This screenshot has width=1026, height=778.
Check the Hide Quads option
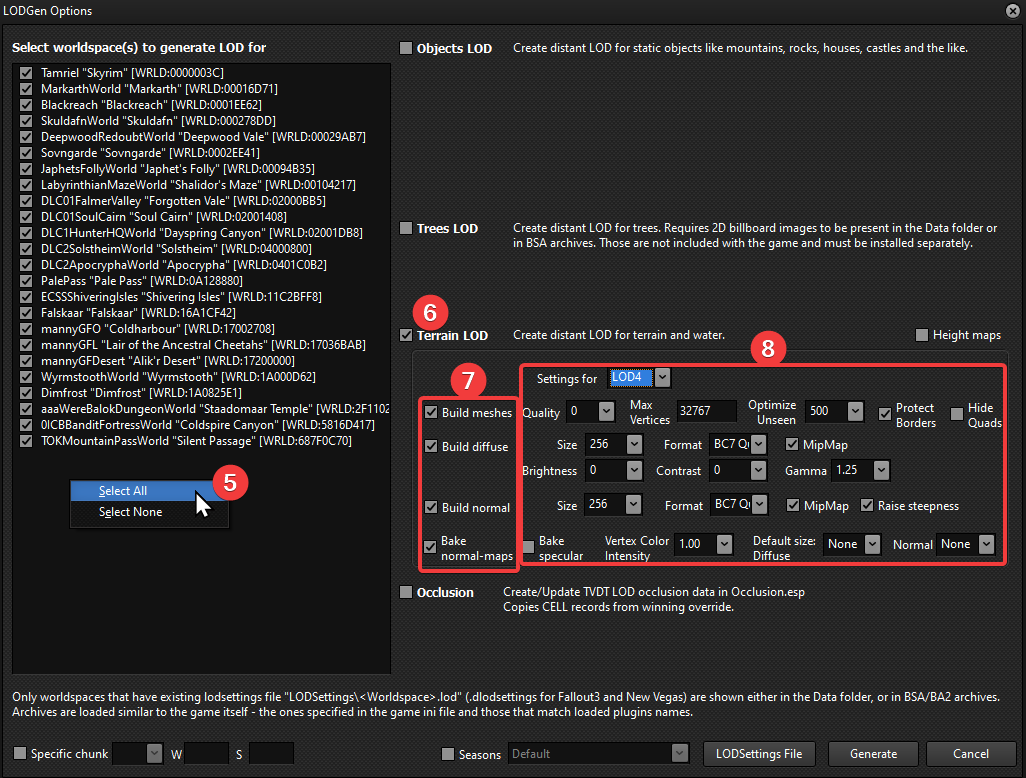957,414
